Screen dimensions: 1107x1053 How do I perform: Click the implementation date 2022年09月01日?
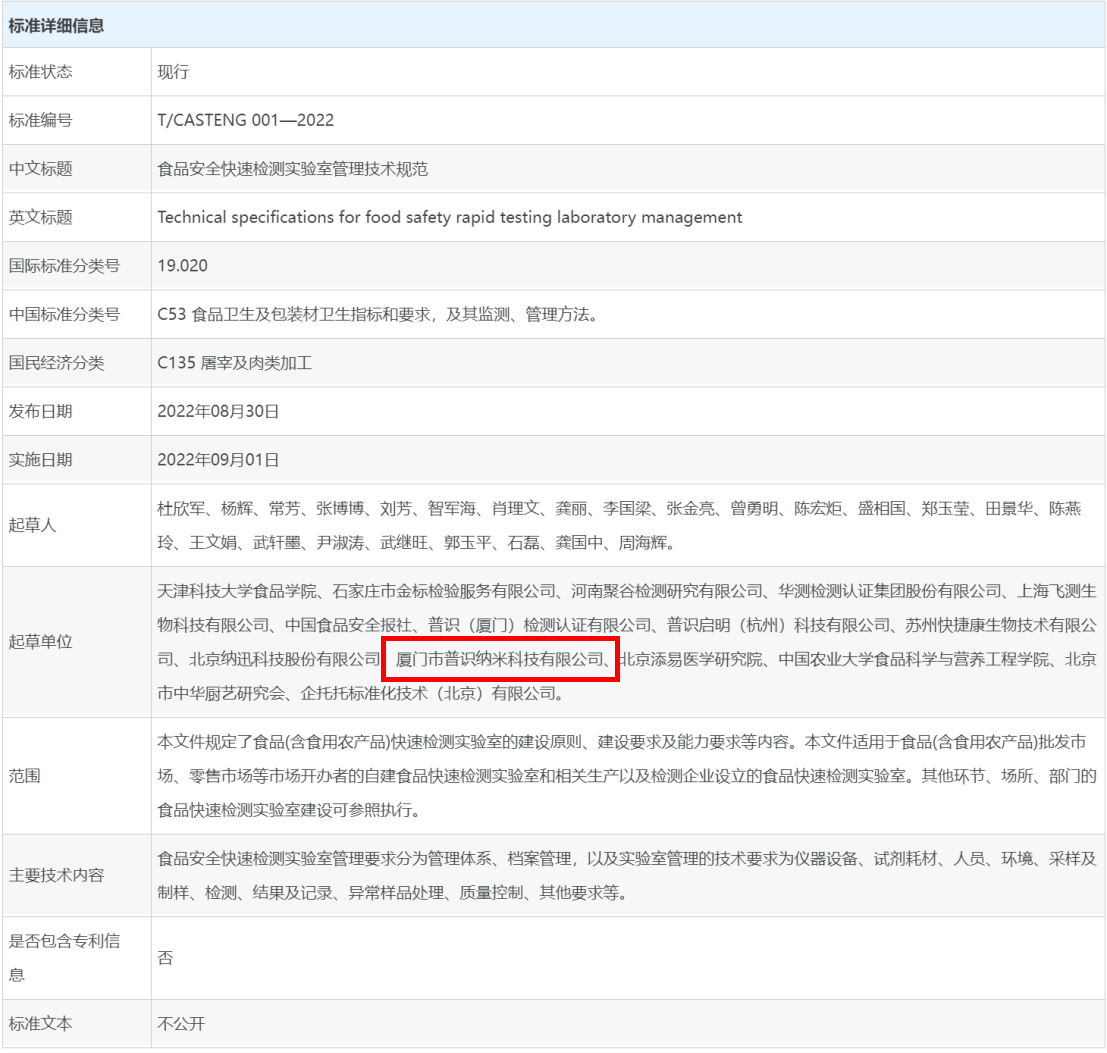click(218, 460)
